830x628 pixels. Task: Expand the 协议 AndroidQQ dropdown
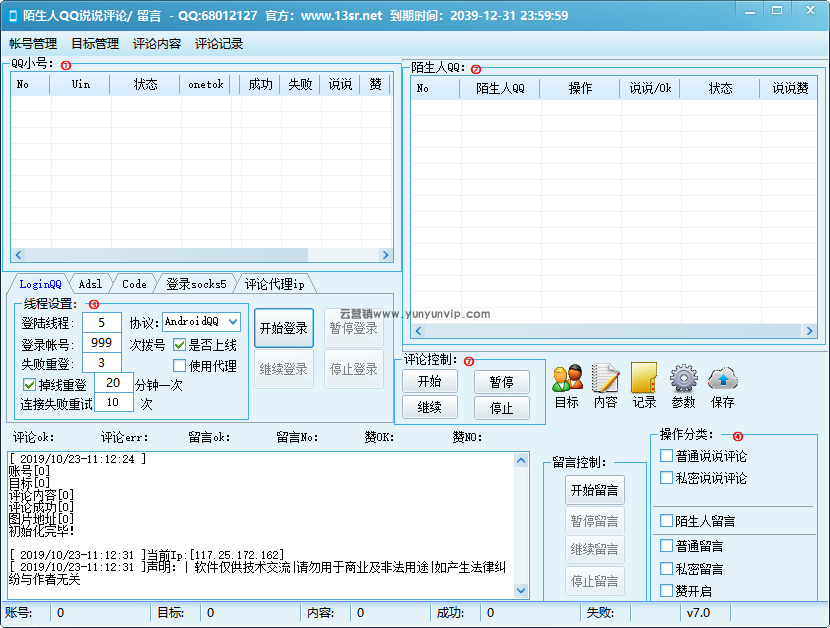point(232,322)
